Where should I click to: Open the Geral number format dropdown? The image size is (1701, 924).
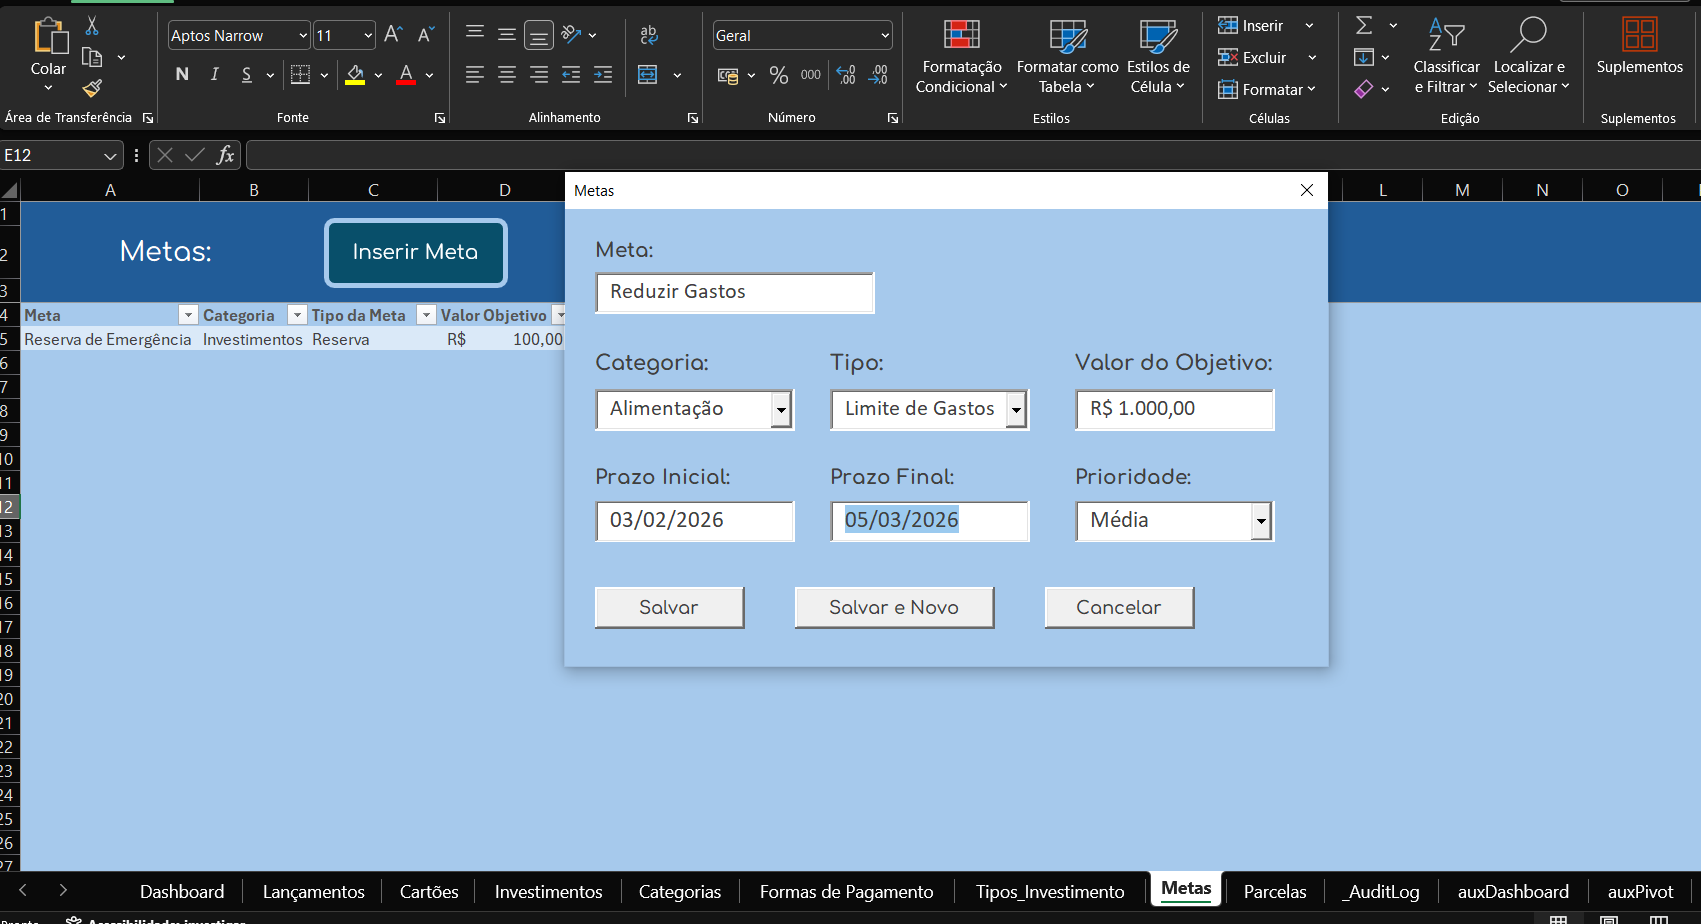885,35
